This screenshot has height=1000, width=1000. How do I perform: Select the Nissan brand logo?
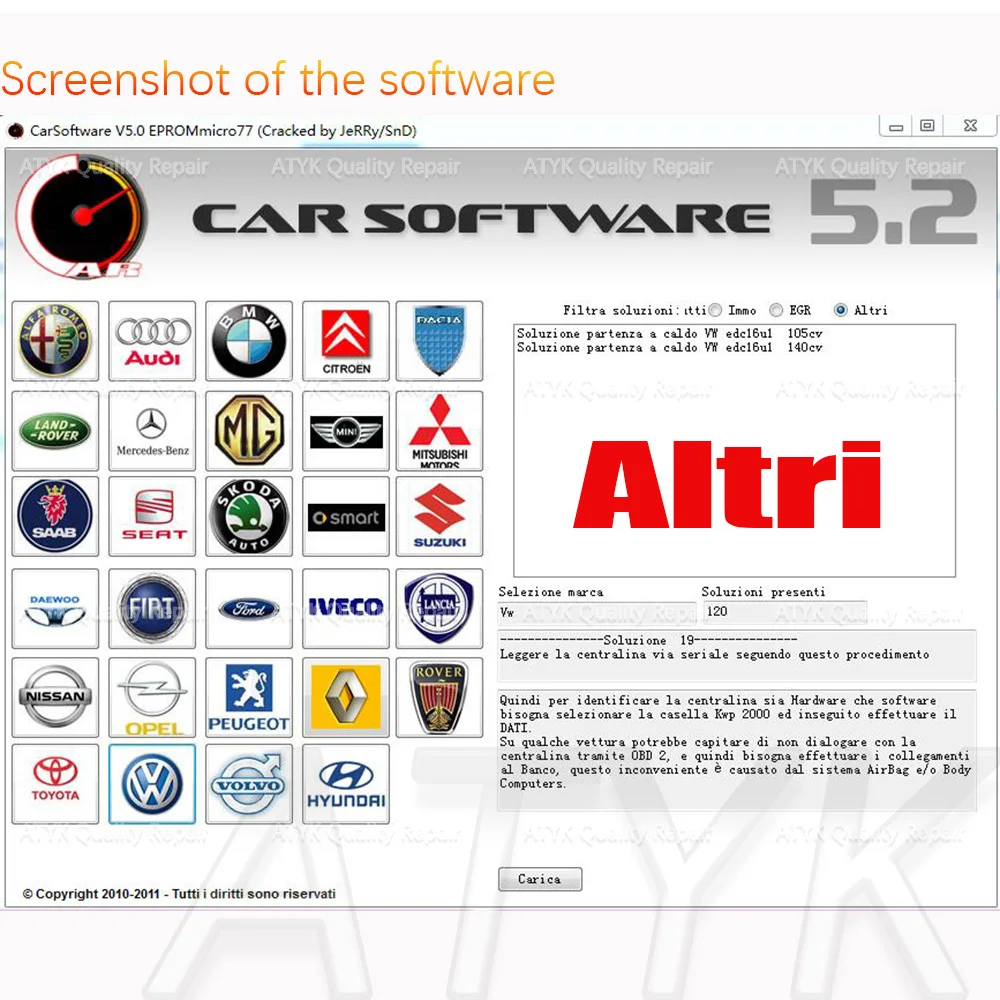tap(55, 698)
